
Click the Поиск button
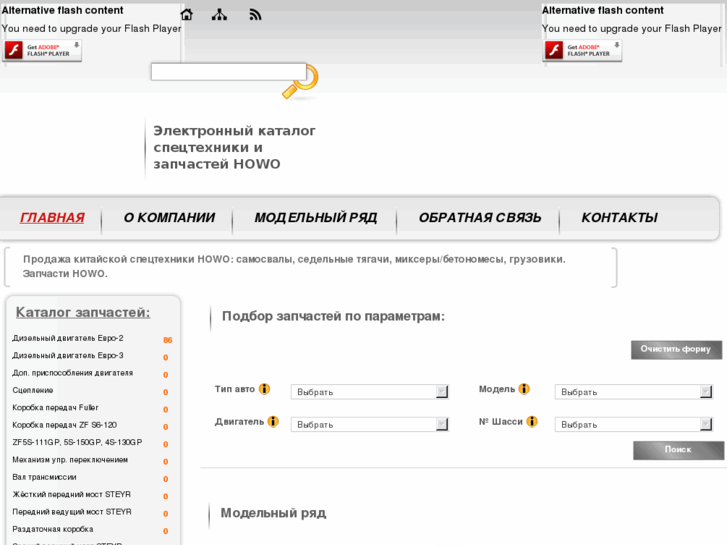pos(678,450)
